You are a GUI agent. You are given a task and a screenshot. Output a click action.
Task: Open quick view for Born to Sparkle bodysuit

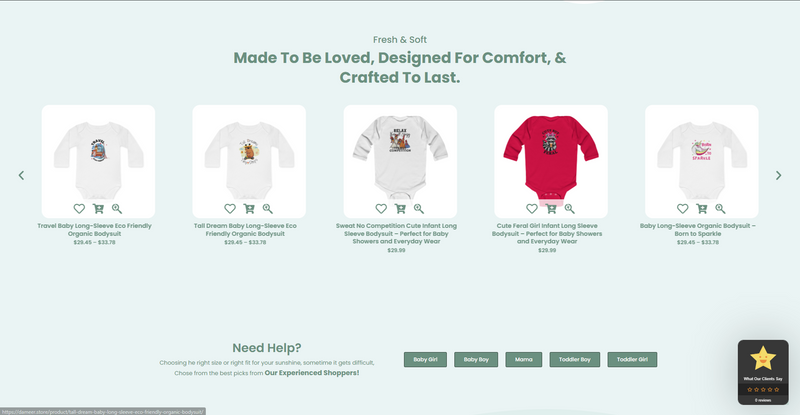[x=720, y=208]
